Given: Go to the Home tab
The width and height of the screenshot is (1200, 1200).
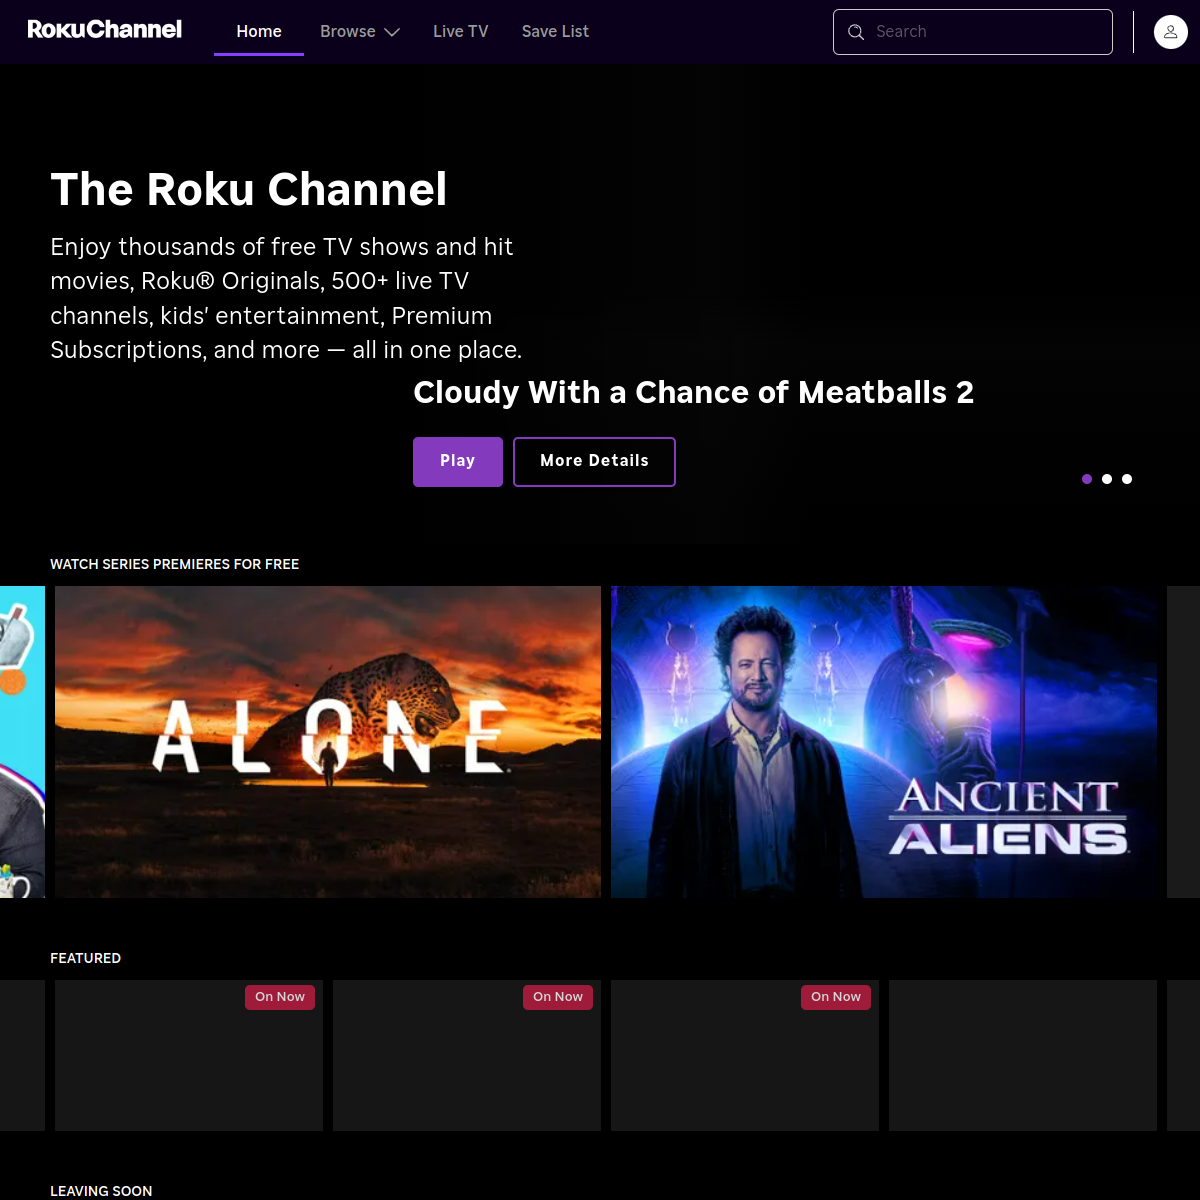Looking at the screenshot, I should [259, 31].
